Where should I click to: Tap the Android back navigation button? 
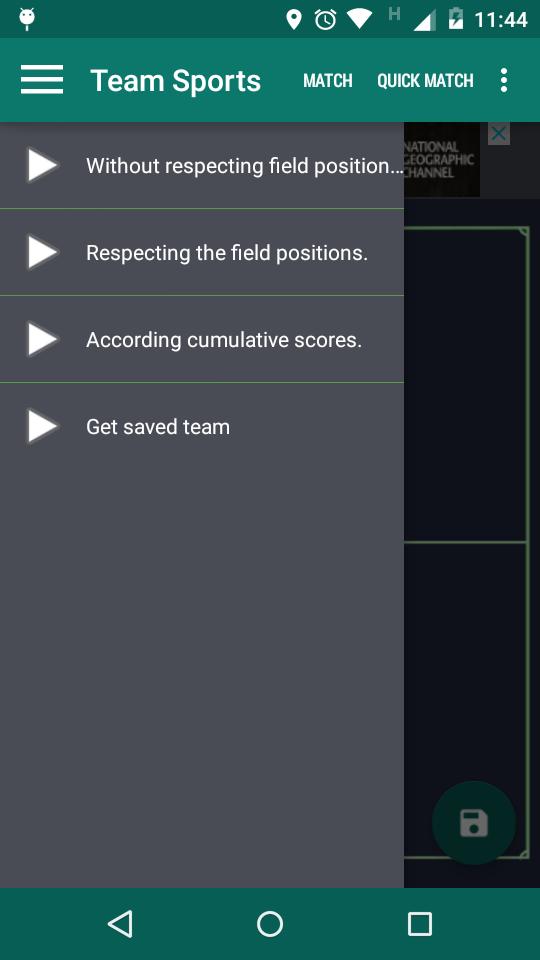click(x=120, y=923)
